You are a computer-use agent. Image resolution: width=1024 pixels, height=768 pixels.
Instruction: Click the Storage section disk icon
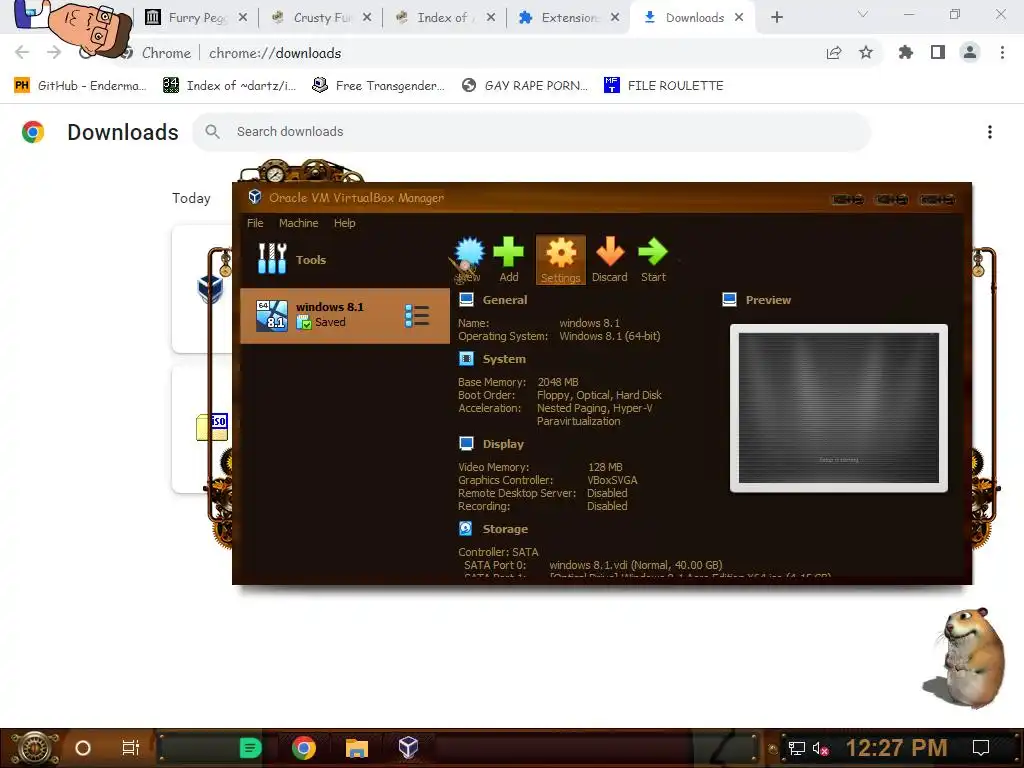466,528
